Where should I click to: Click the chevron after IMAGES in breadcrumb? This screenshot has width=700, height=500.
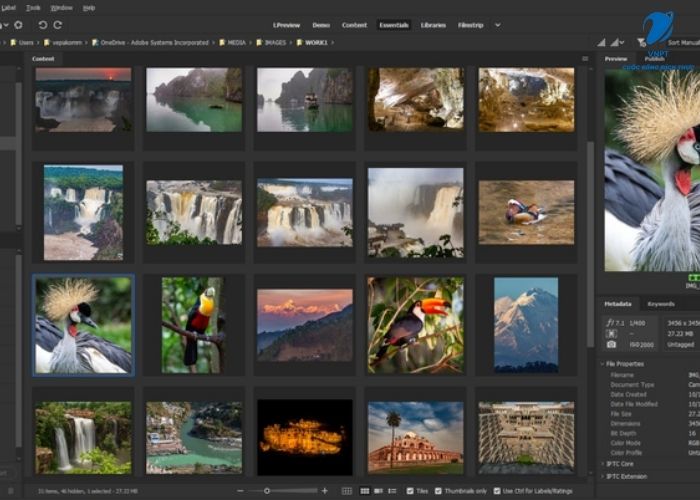(291, 42)
